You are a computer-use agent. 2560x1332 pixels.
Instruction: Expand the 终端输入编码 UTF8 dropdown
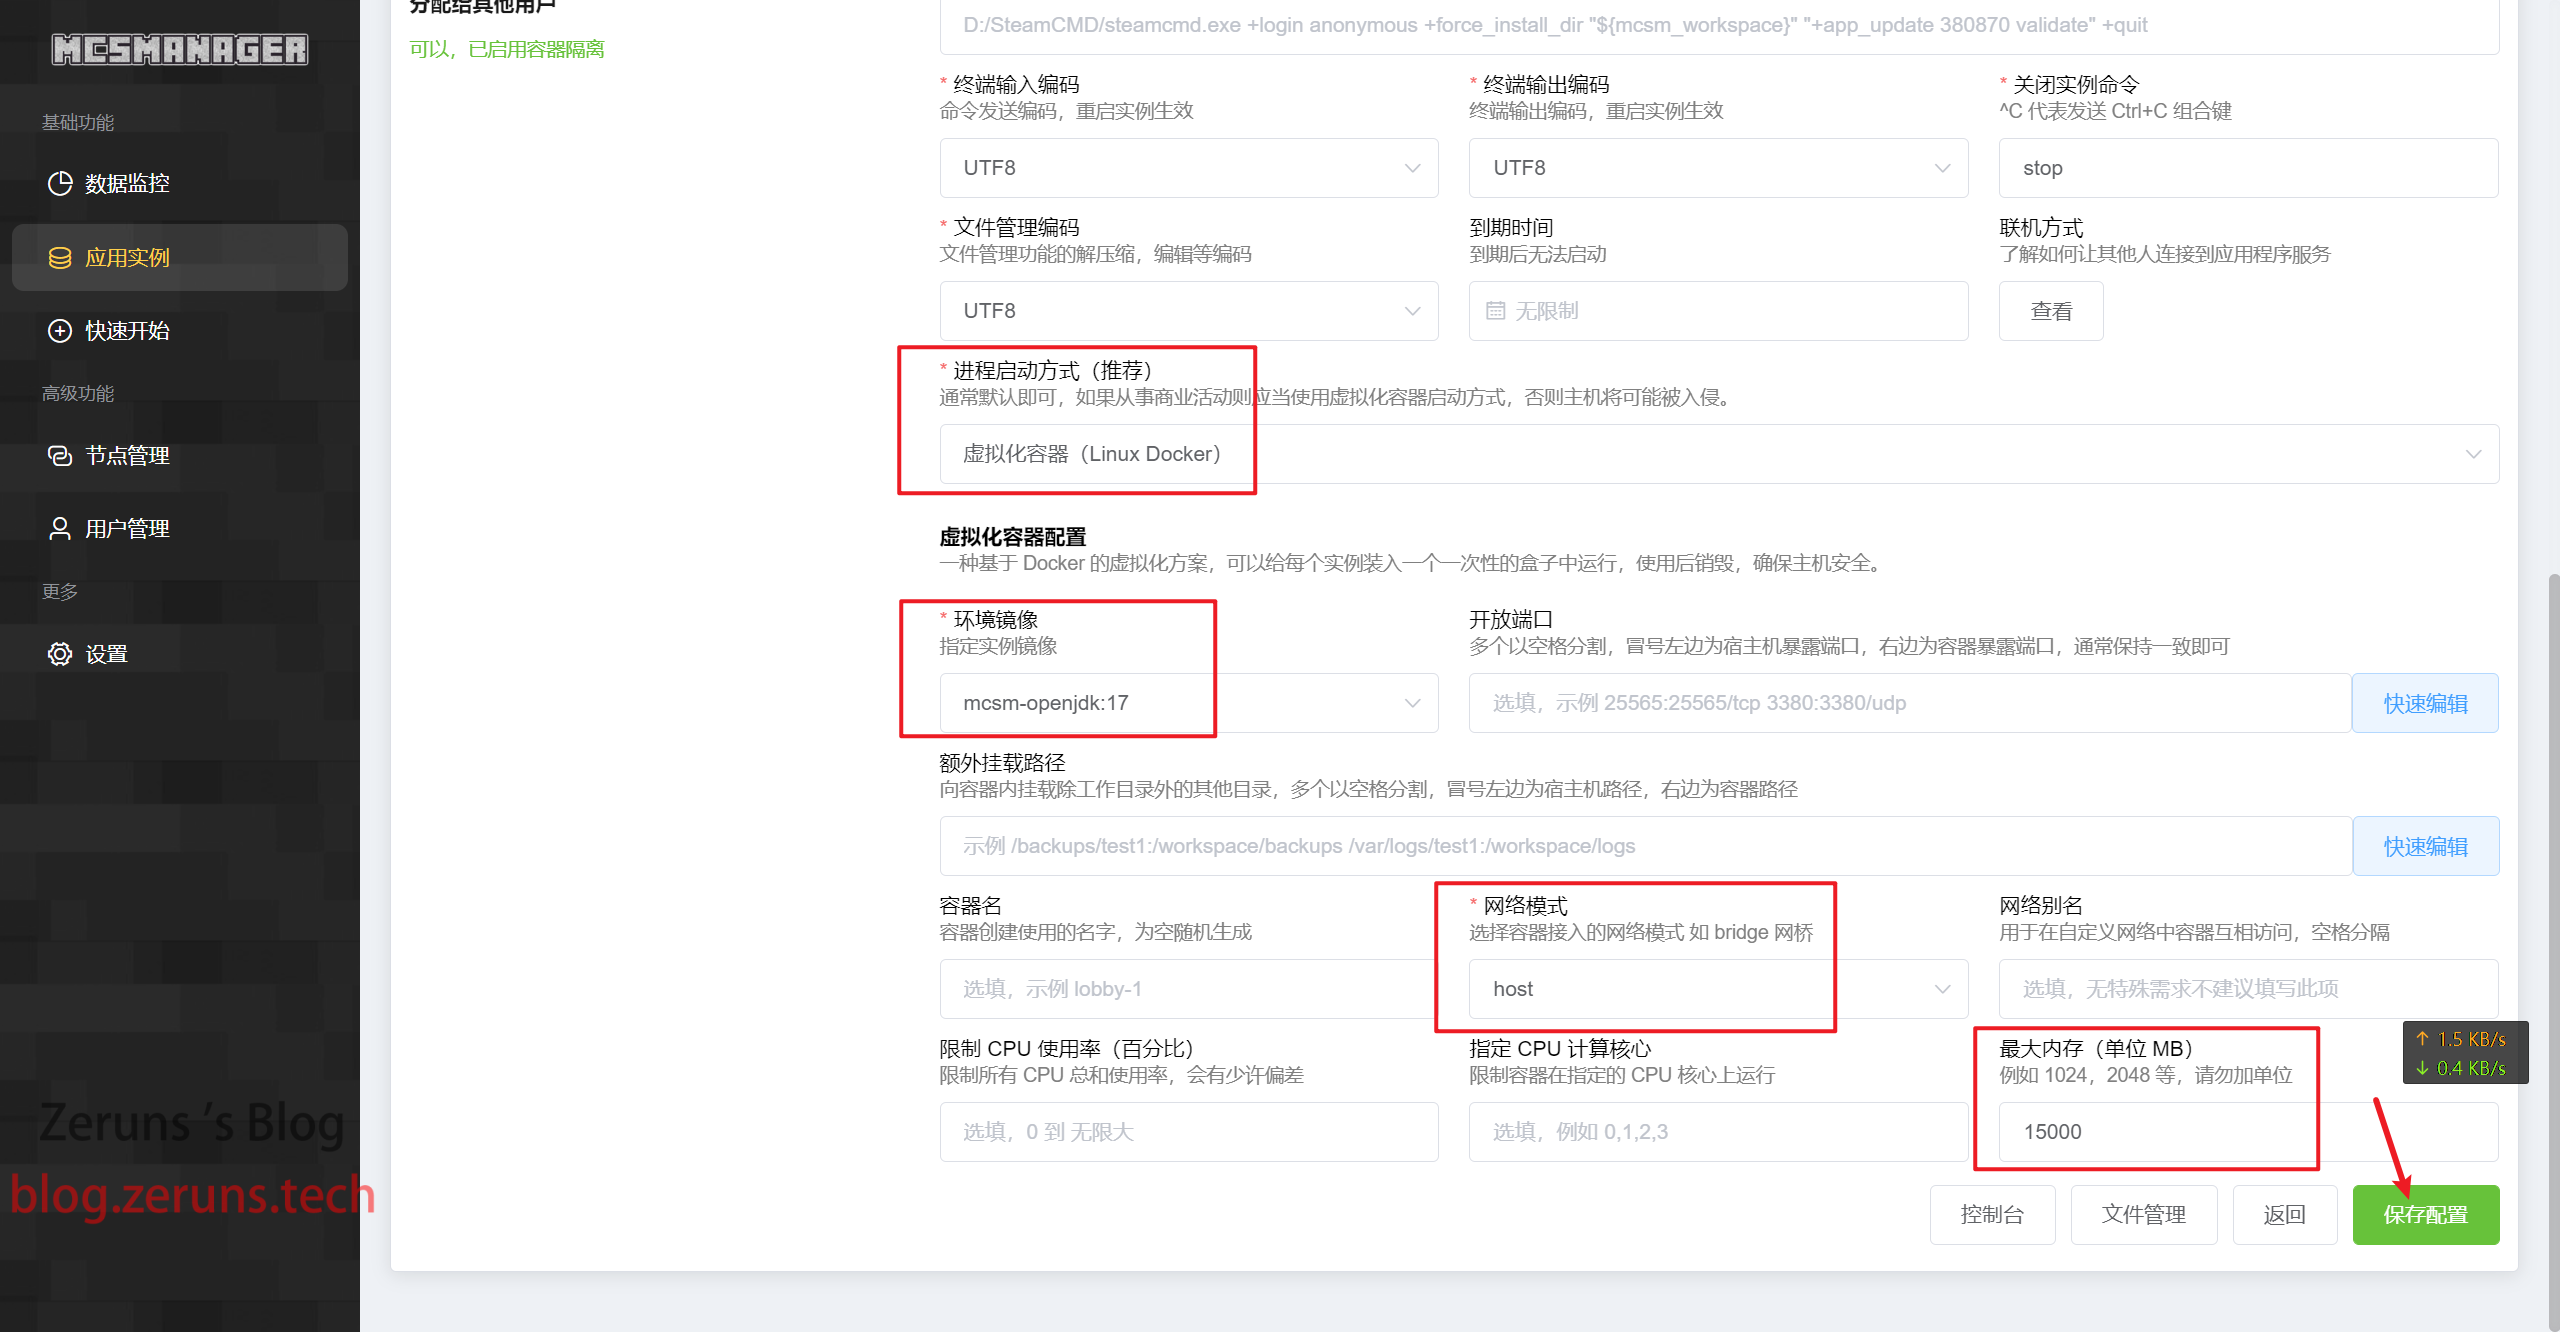coord(1189,168)
